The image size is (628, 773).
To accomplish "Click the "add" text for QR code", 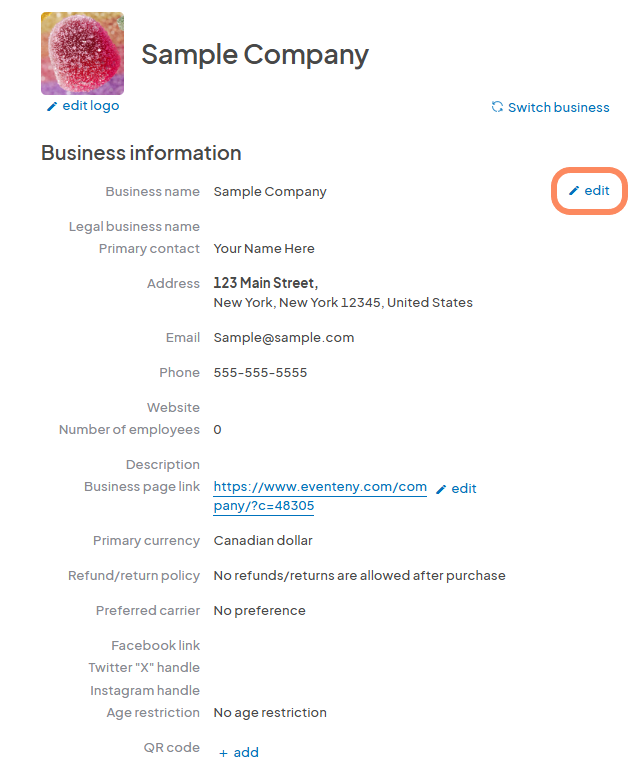I will tap(246, 752).
